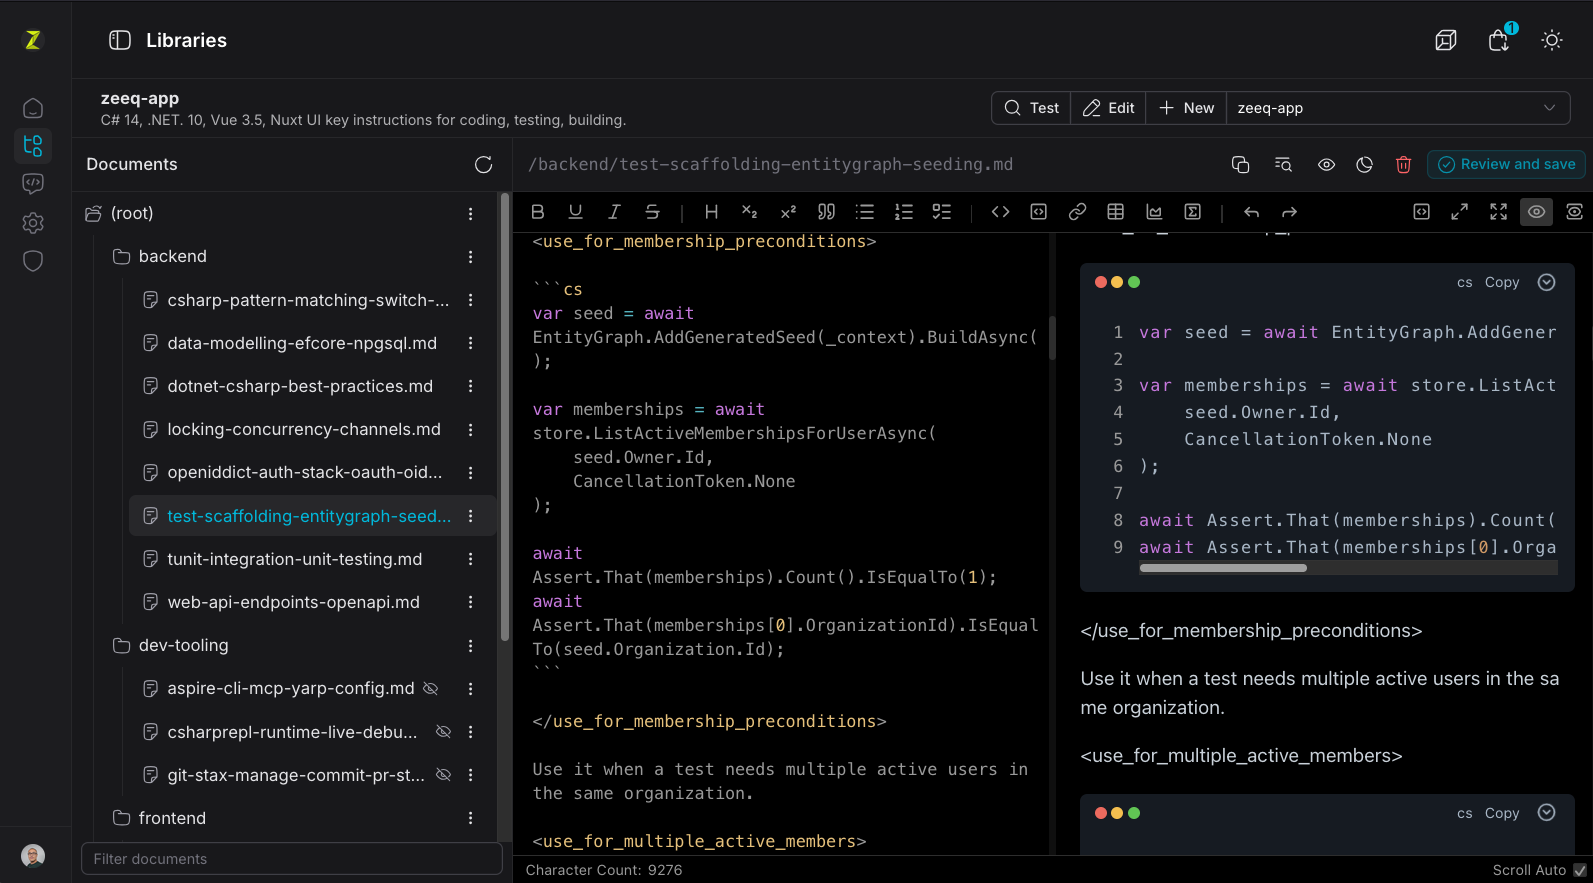Toggle bold formatting in editor toolbar
Viewport: 1593px width, 883px height.
click(x=538, y=212)
